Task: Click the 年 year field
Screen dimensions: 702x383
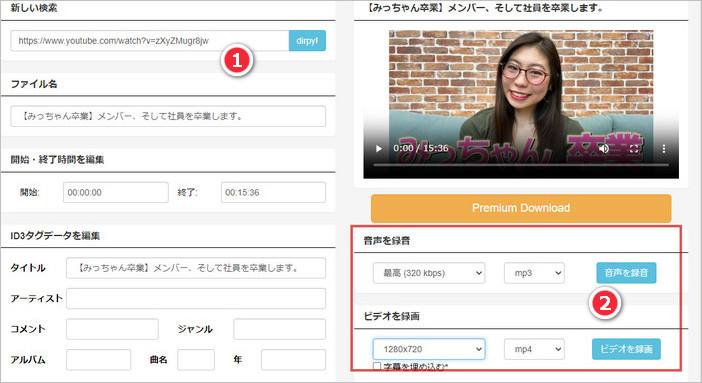Action: click(x=293, y=360)
